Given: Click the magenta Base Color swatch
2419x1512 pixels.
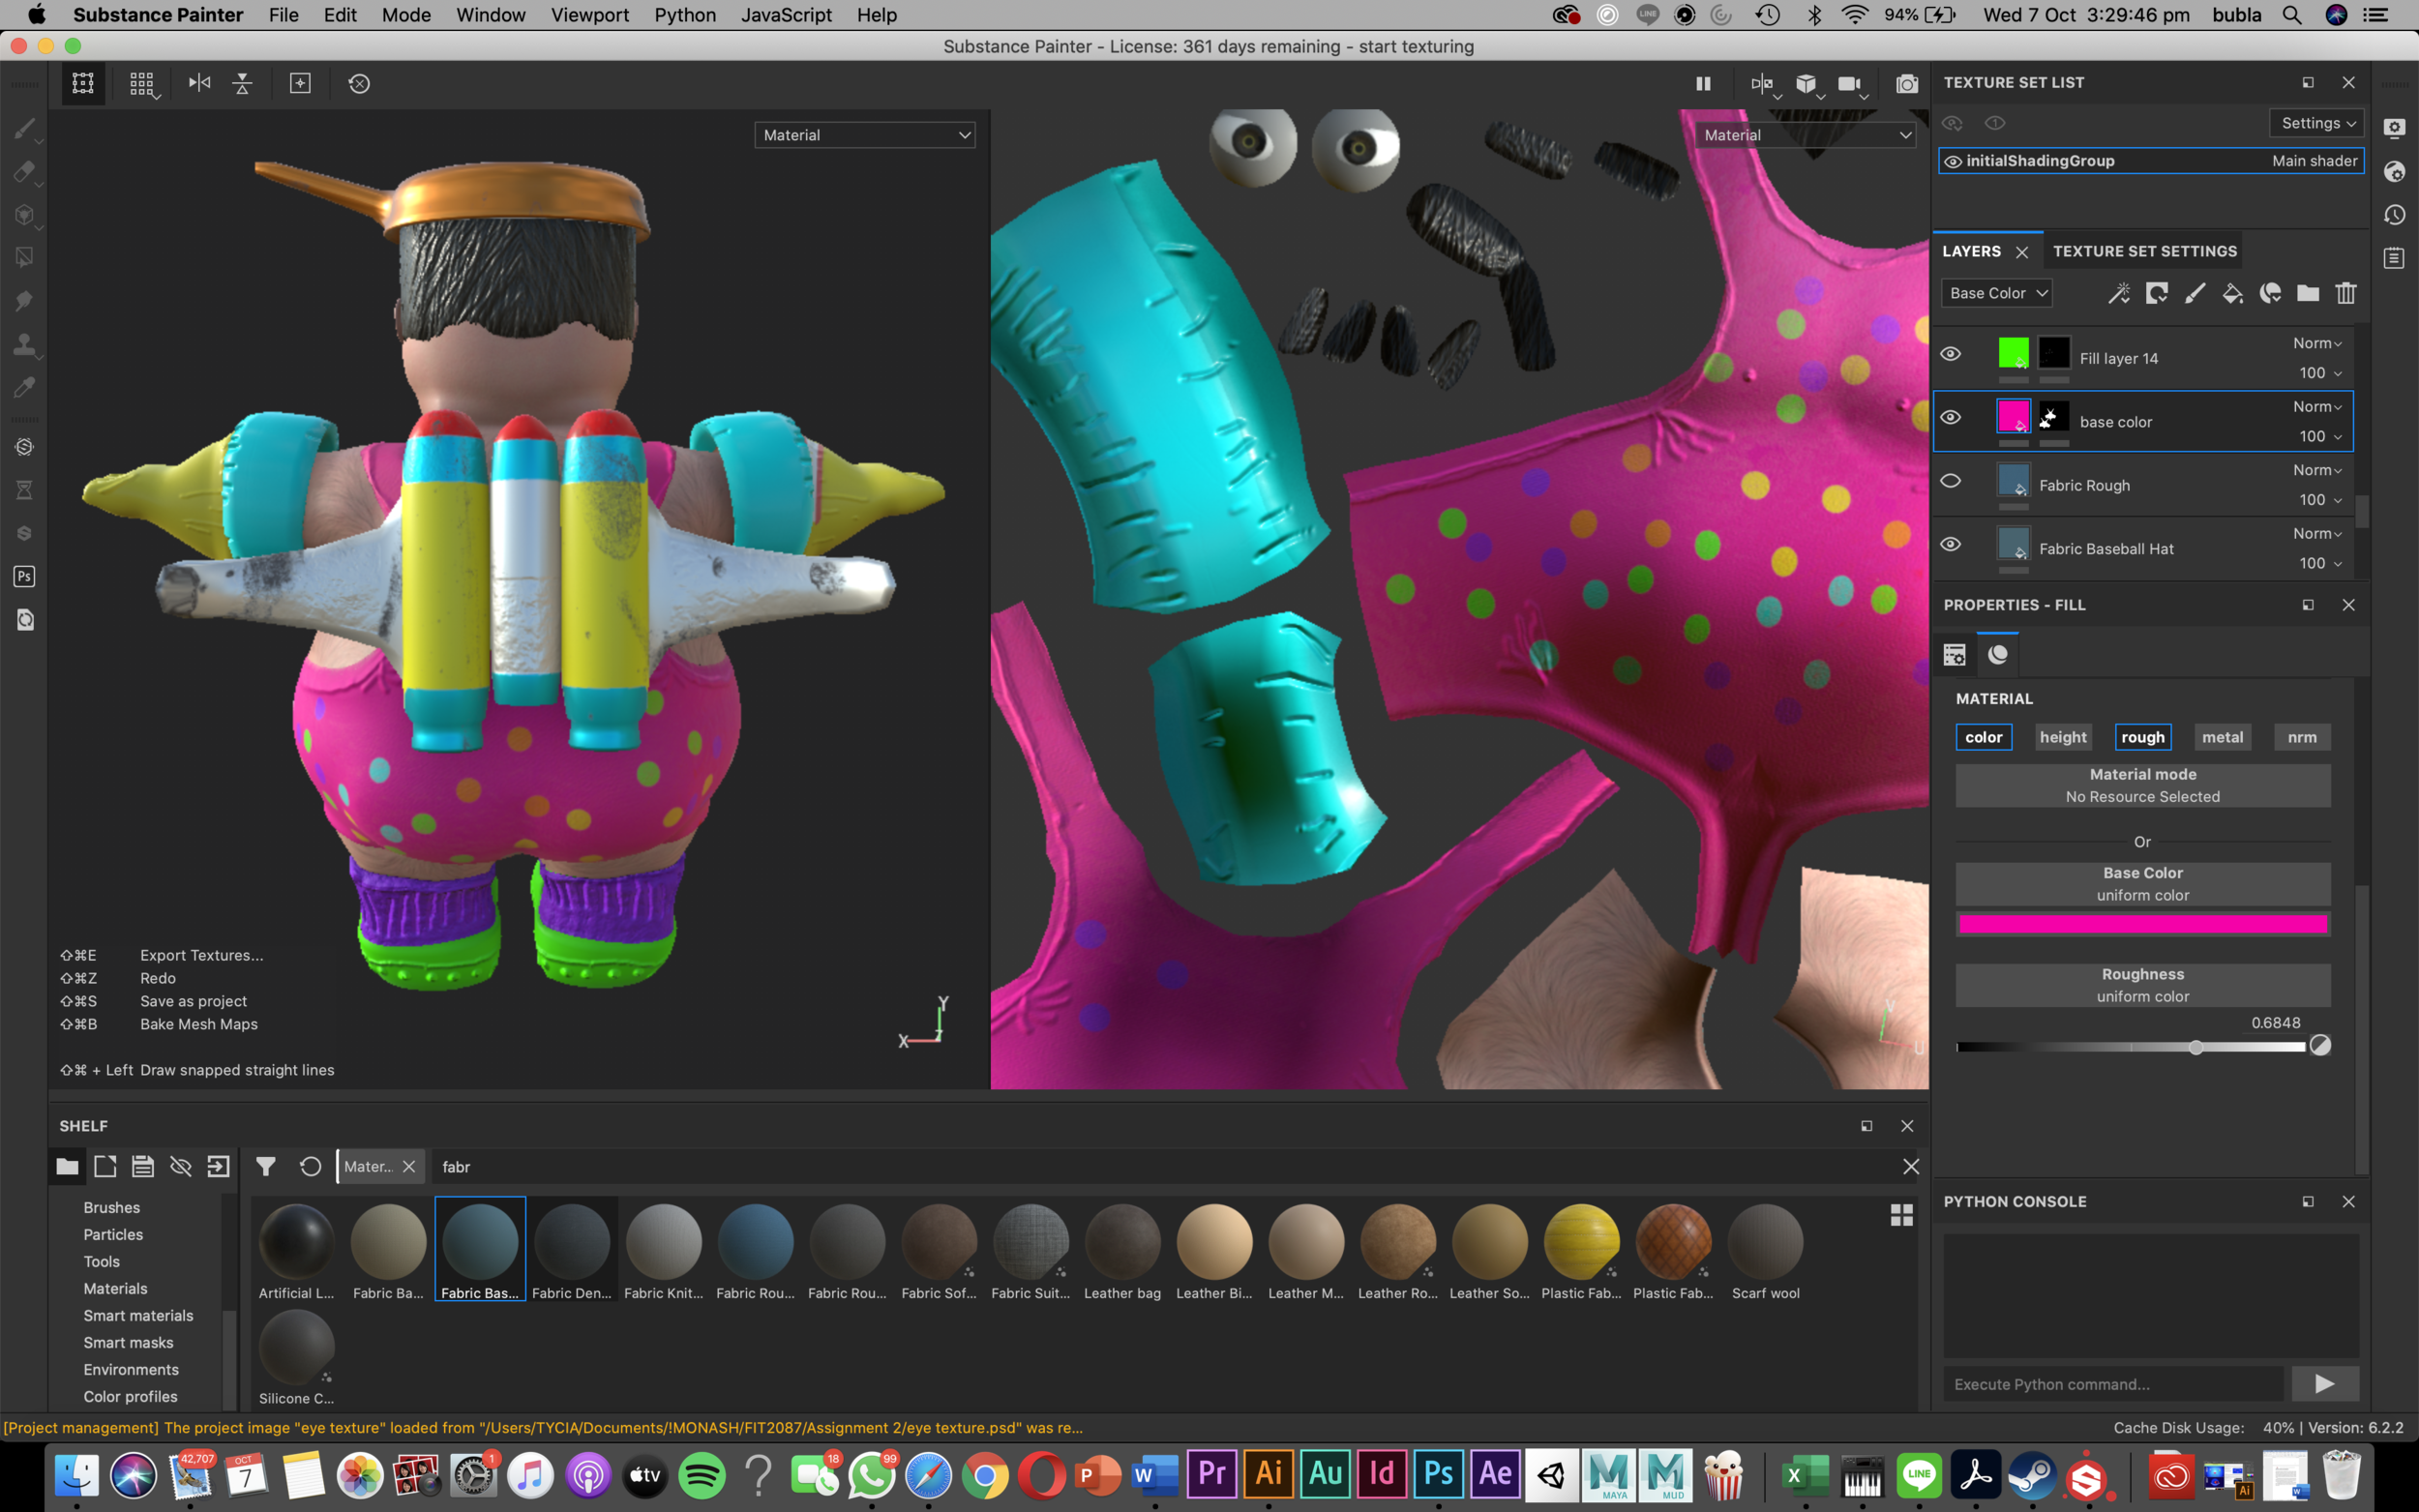Looking at the screenshot, I should pos(2142,924).
